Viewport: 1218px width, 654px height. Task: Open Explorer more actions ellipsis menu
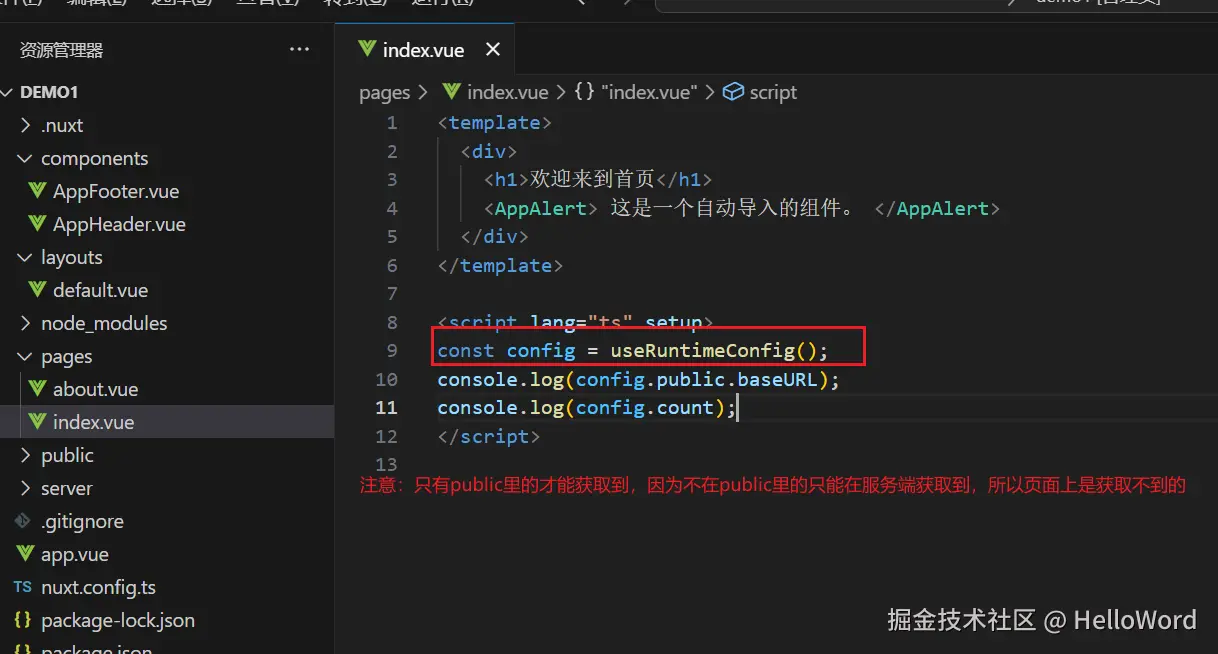point(299,49)
